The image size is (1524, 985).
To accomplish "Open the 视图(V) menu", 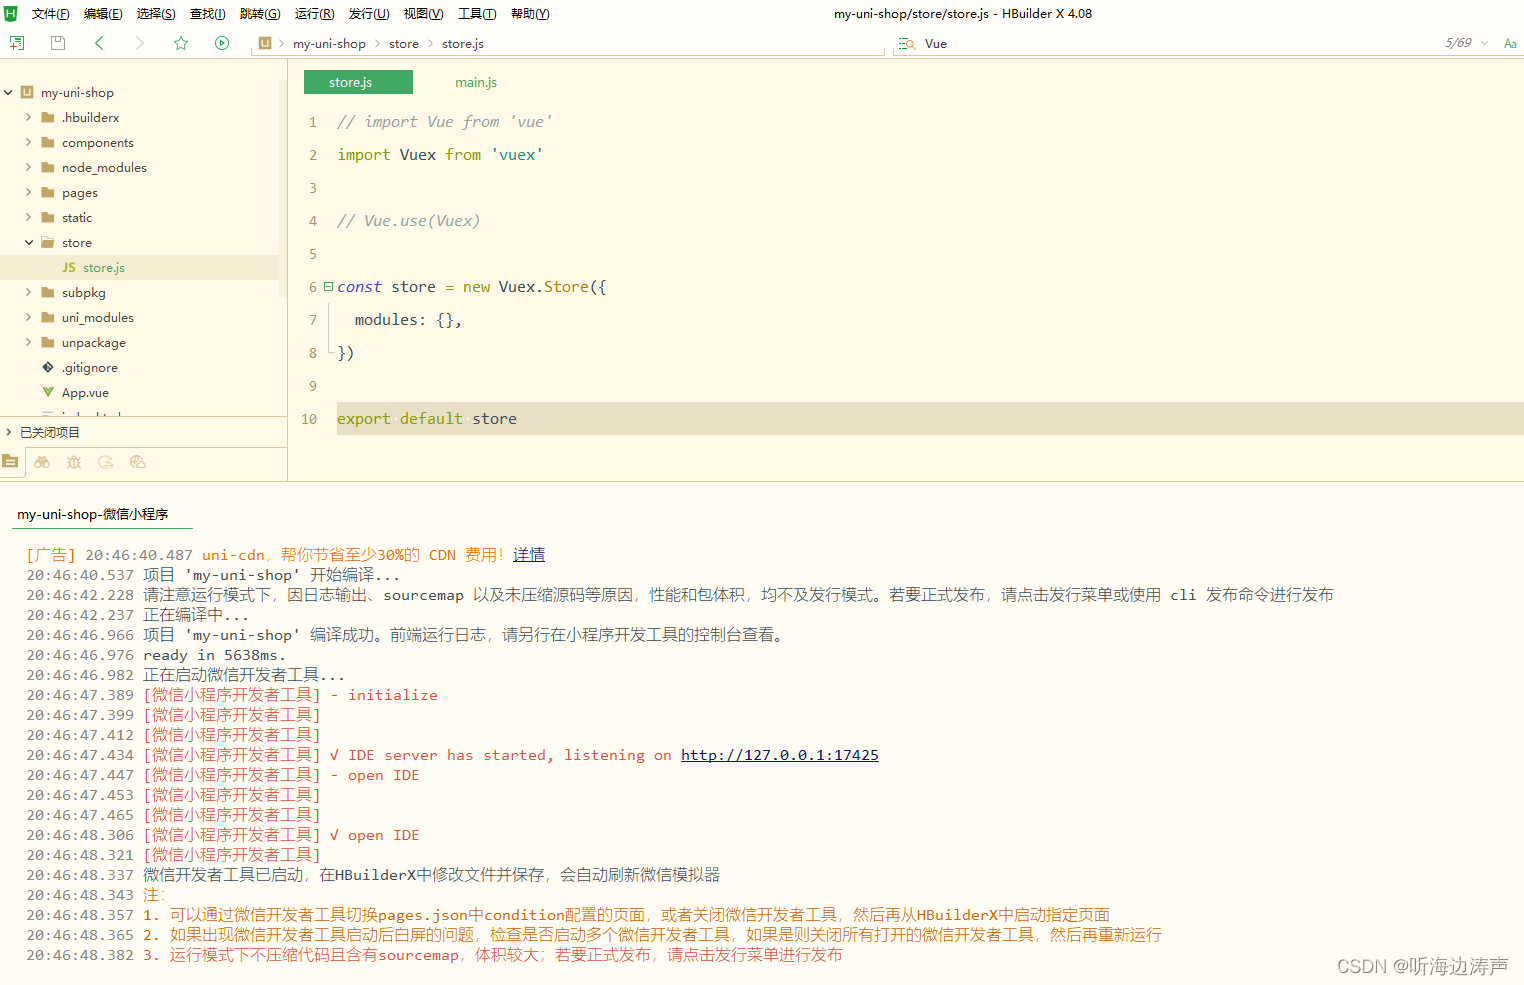I will [x=423, y=14].
